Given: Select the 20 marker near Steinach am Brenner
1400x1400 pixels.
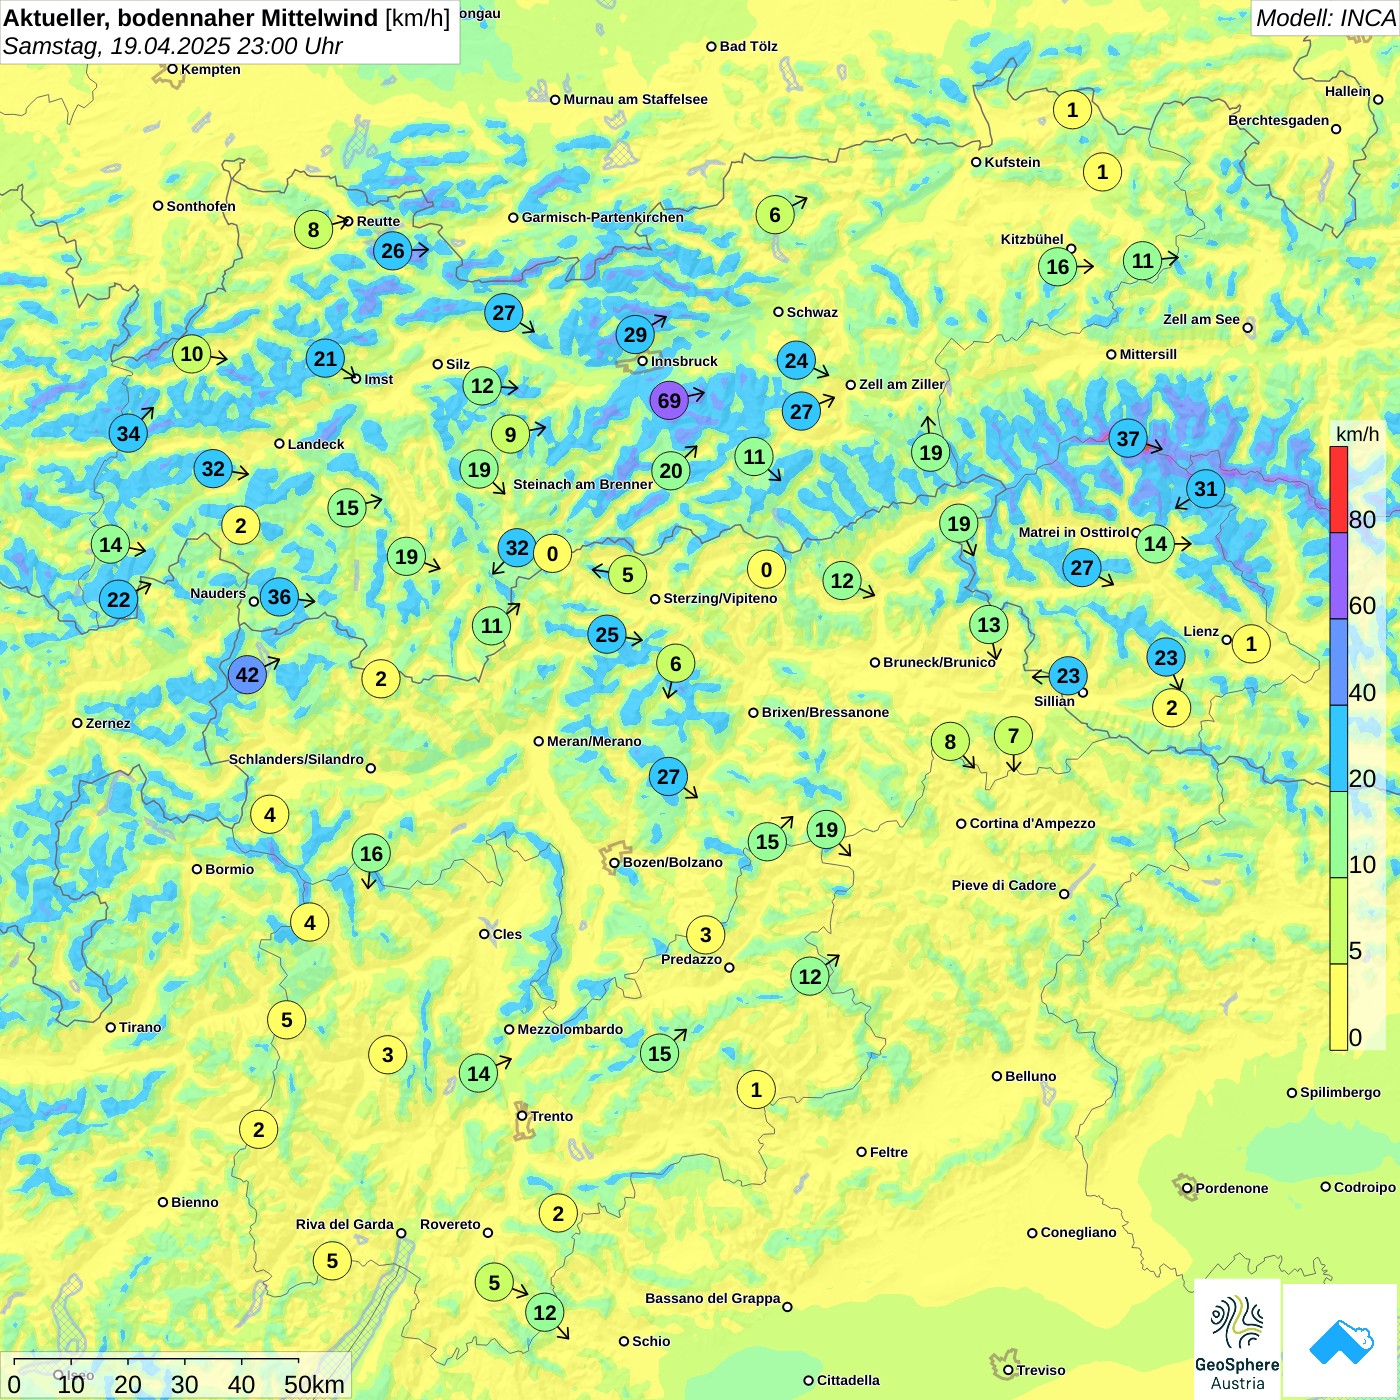Looking at the screenshot, I should point(671,470).
